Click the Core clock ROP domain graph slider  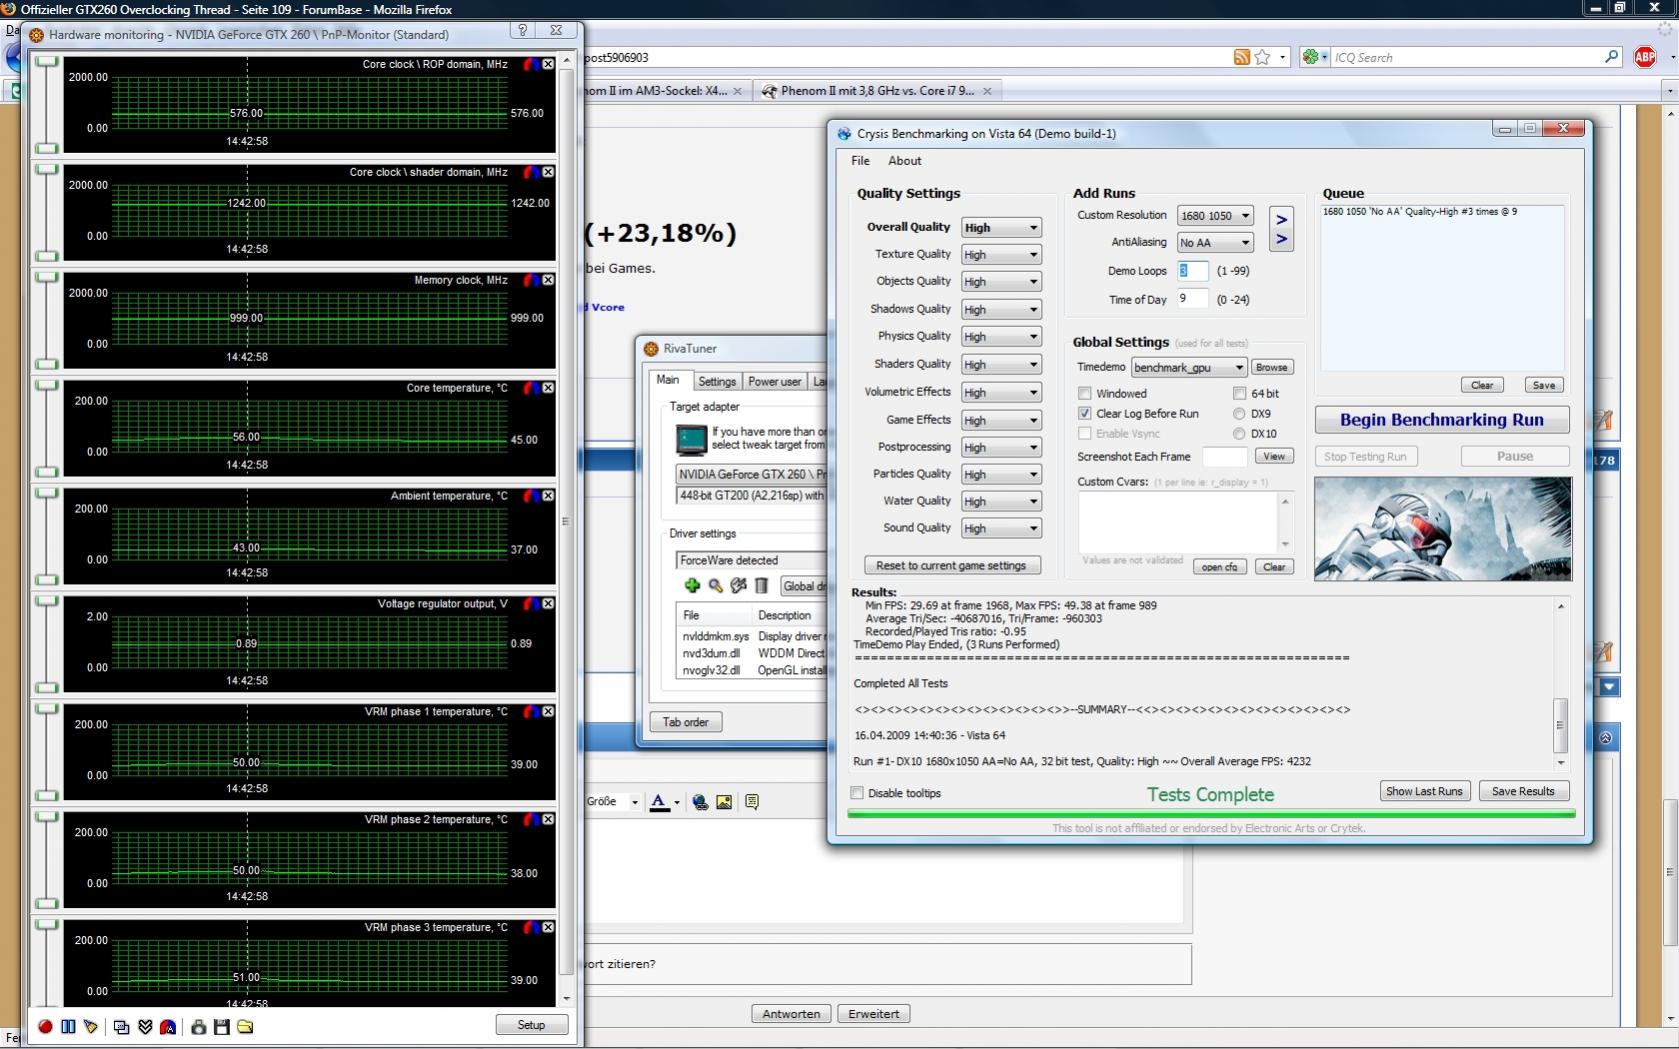(x=46, y=104)
